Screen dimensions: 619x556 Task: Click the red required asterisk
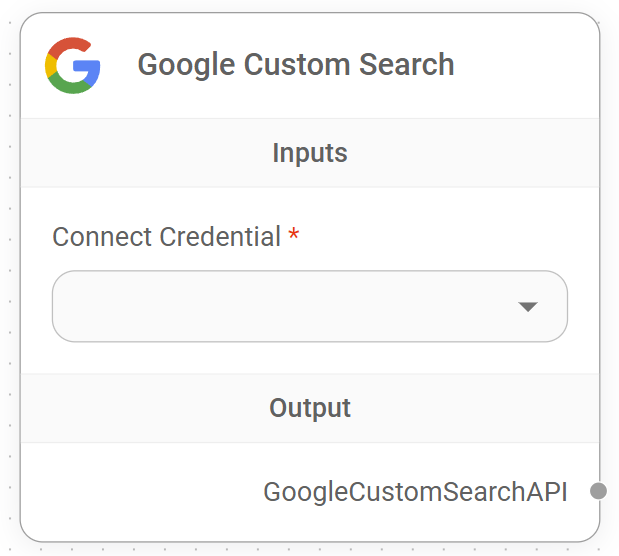294,237
